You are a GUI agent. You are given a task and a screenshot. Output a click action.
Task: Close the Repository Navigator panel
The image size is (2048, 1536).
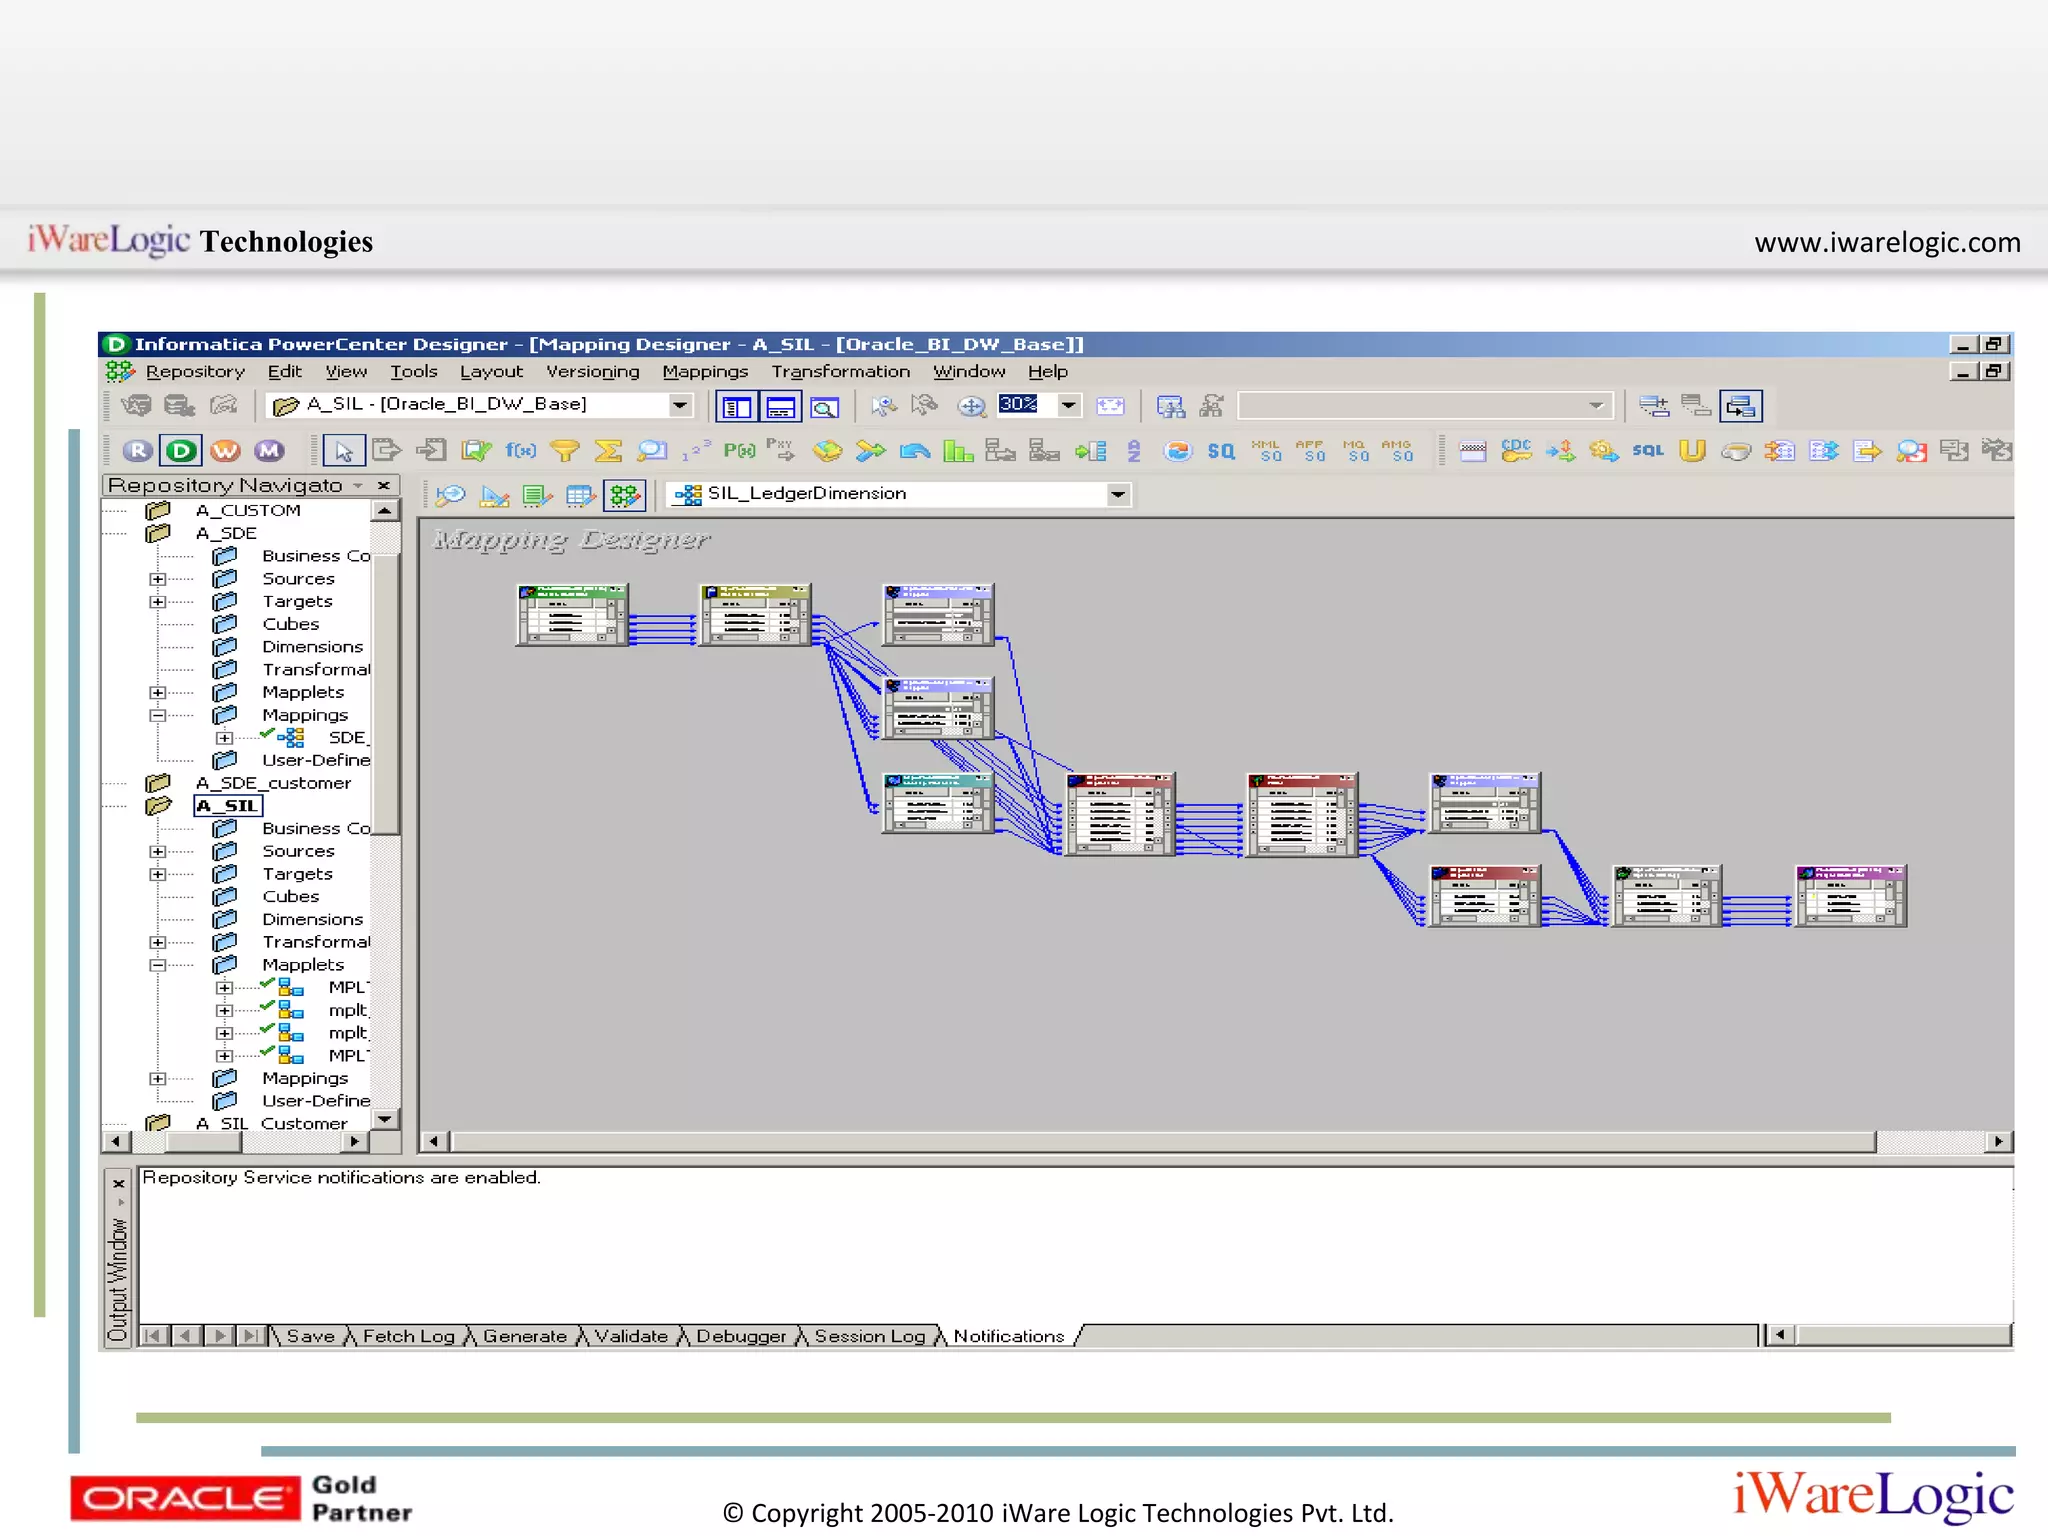[384, 485]
